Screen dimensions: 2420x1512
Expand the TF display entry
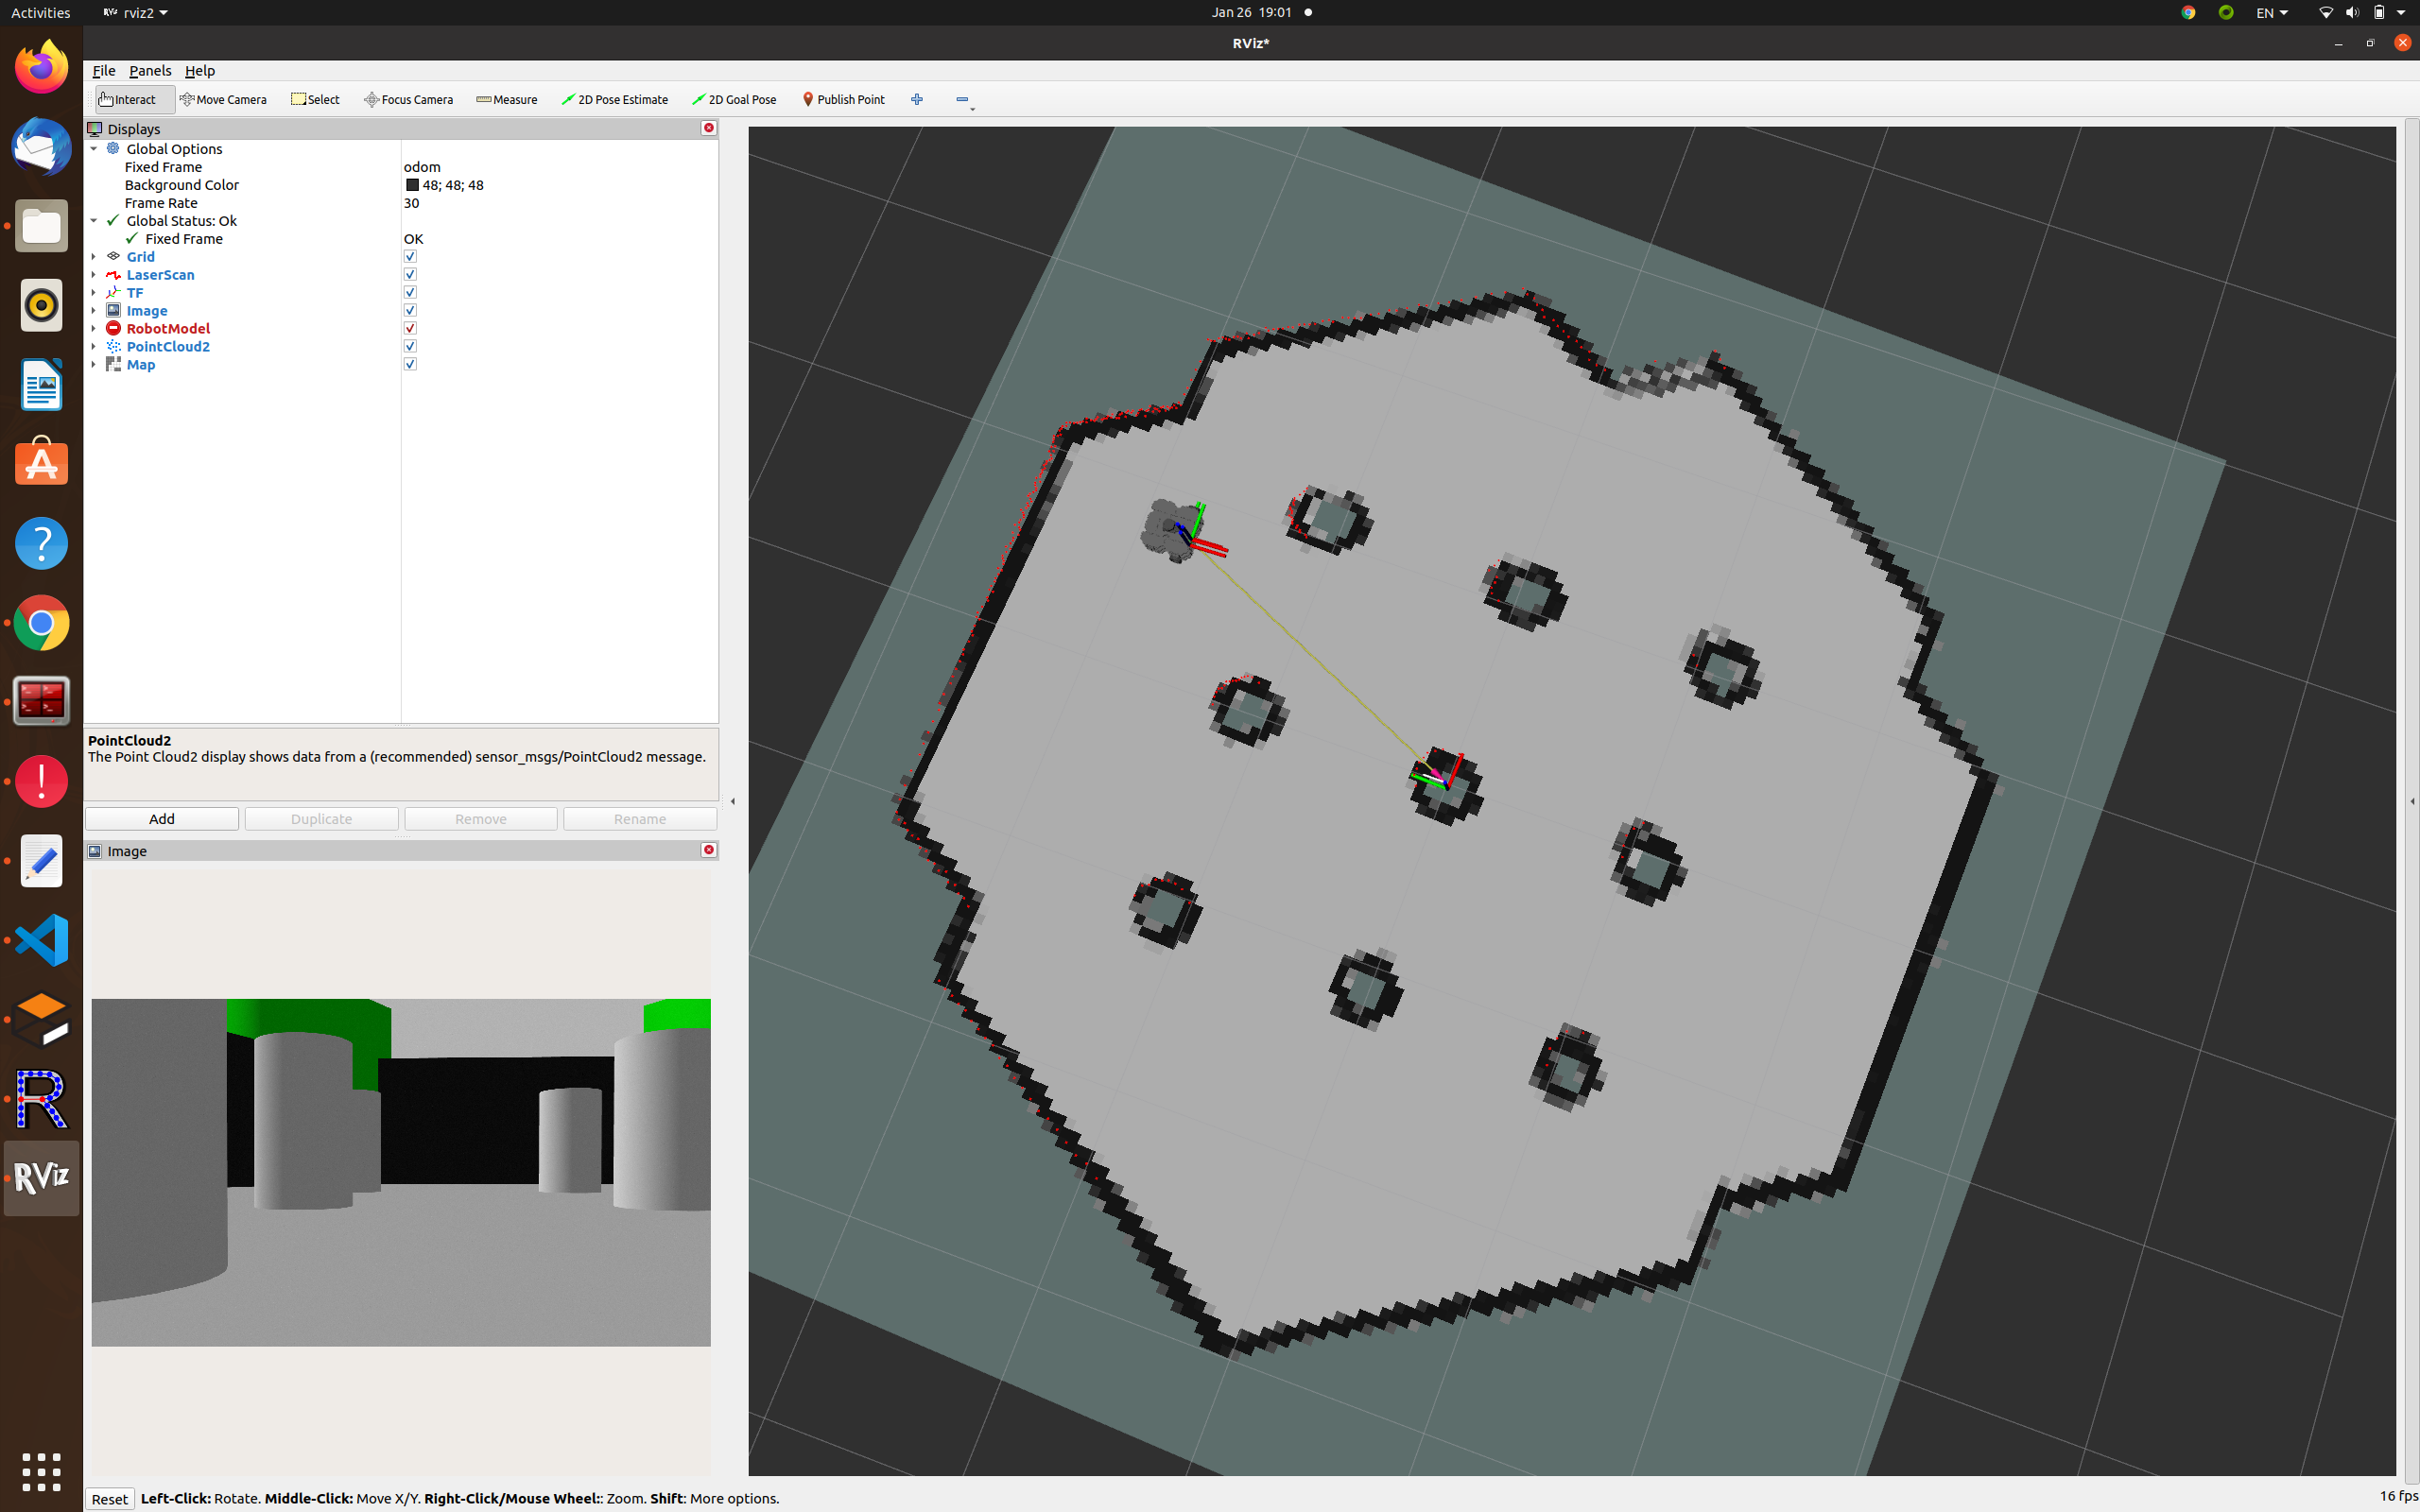(x=94, y=293)
